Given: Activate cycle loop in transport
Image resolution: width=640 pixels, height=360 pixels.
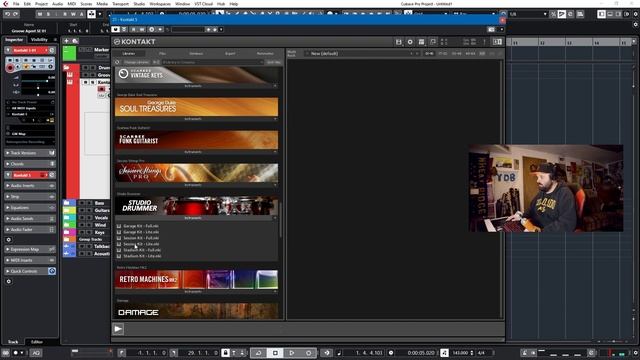Looking at the screenshot, I should (259, 353).
